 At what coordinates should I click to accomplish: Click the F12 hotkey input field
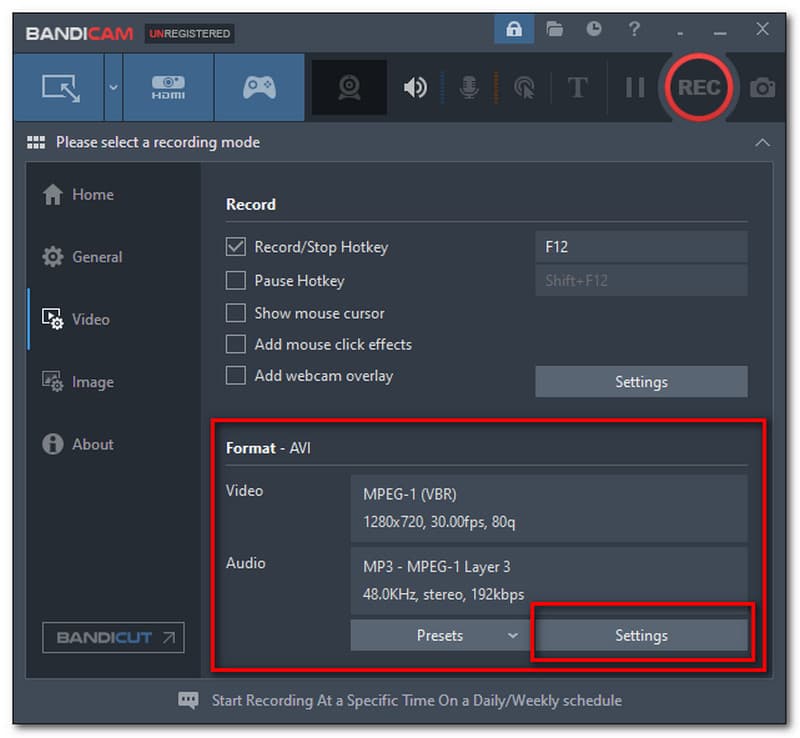tap(641, 246)
